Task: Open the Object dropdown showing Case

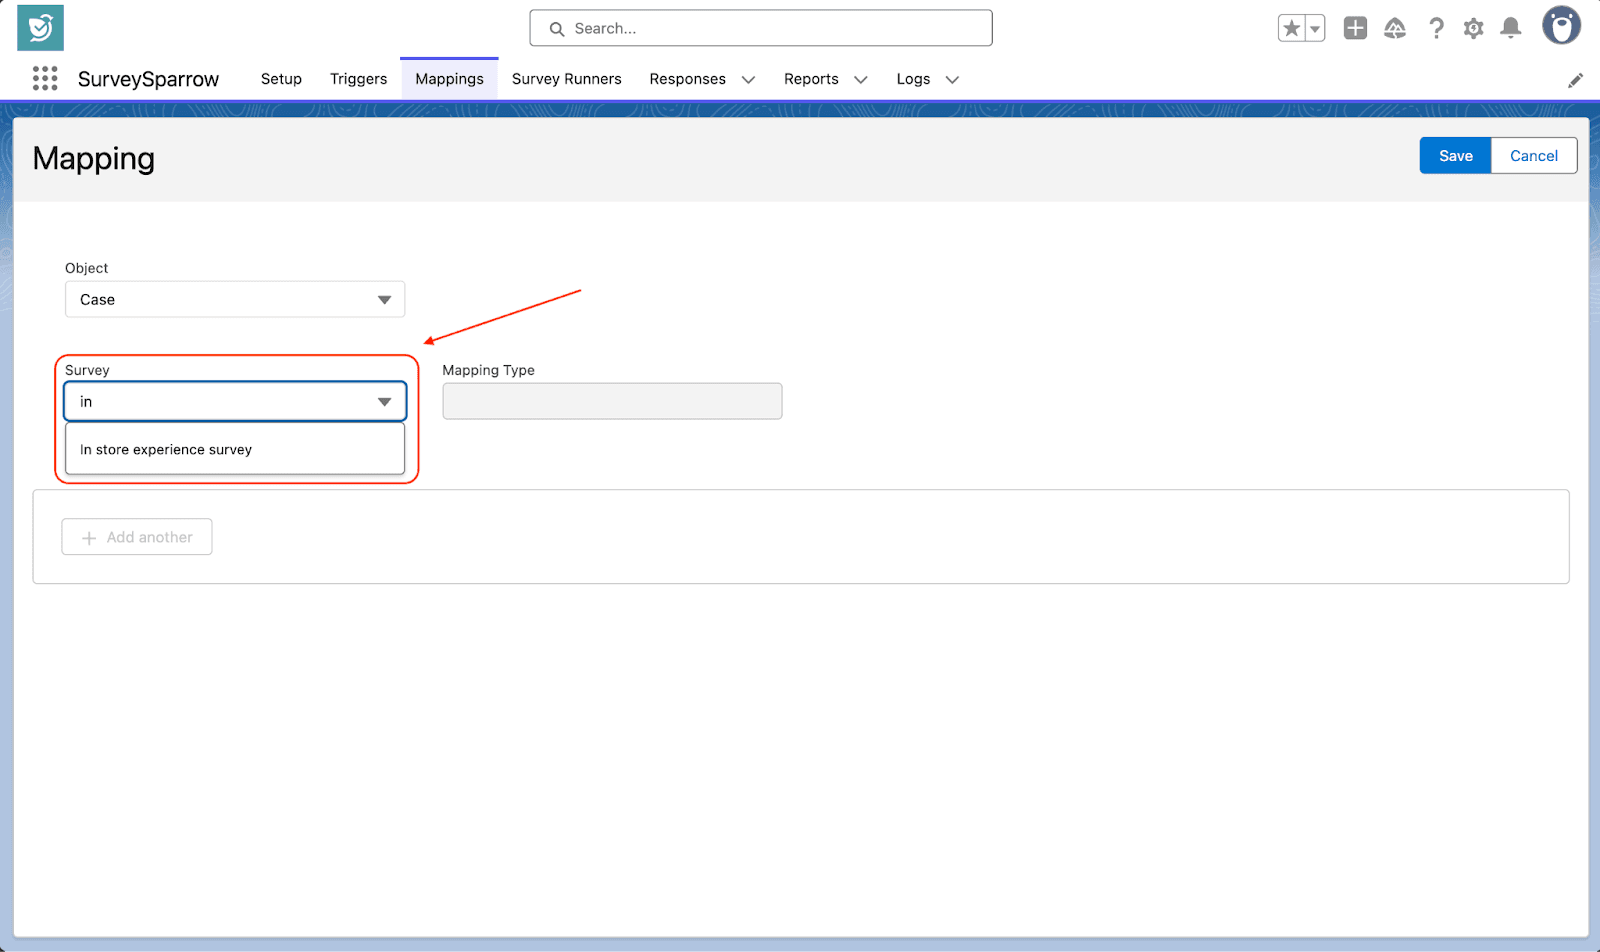Action: click(235, 300)
